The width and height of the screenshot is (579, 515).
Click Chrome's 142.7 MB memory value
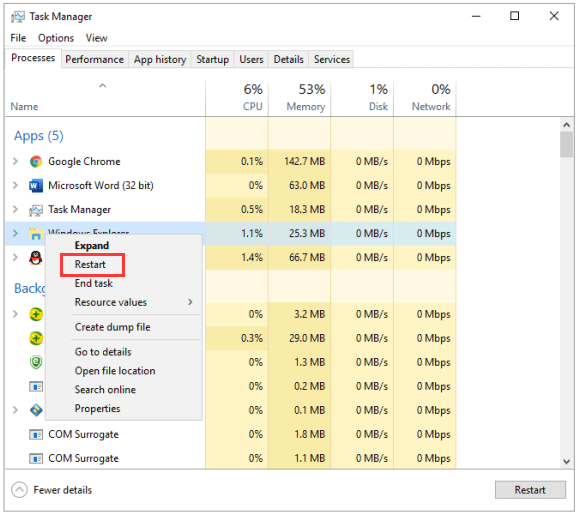tap(305, 161)
